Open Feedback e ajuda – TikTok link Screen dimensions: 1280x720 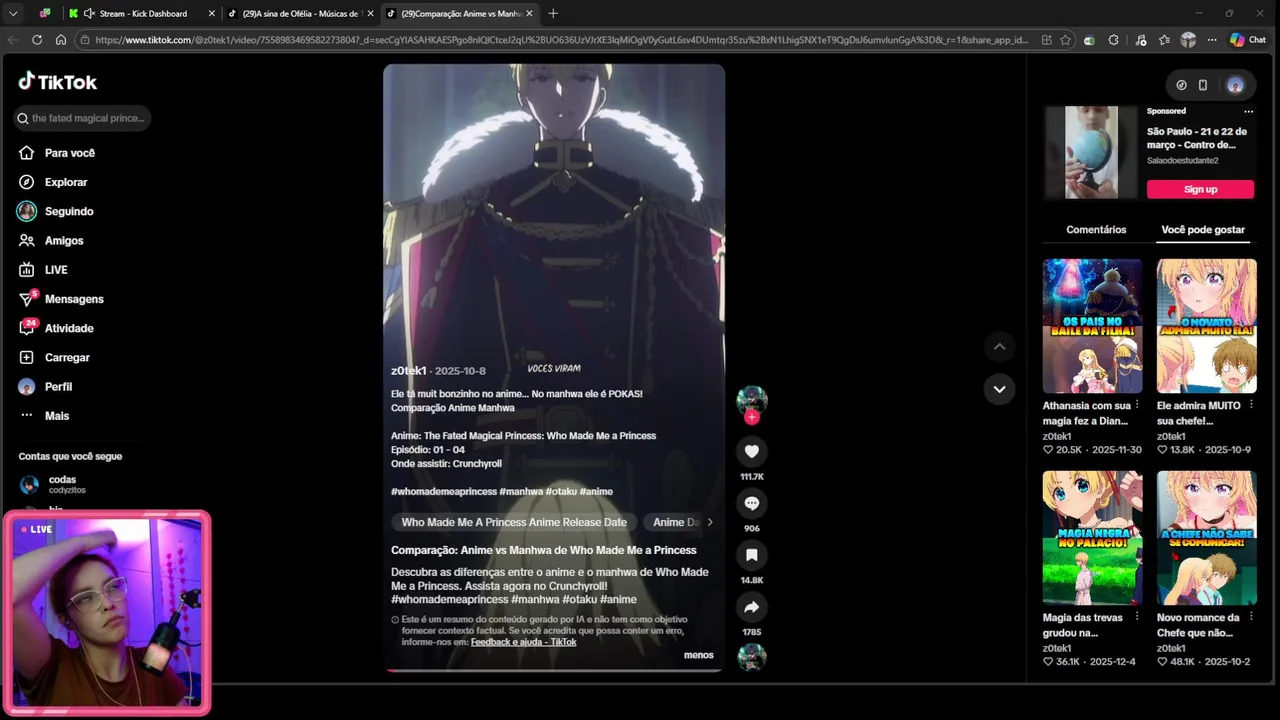tap(523, 642)
